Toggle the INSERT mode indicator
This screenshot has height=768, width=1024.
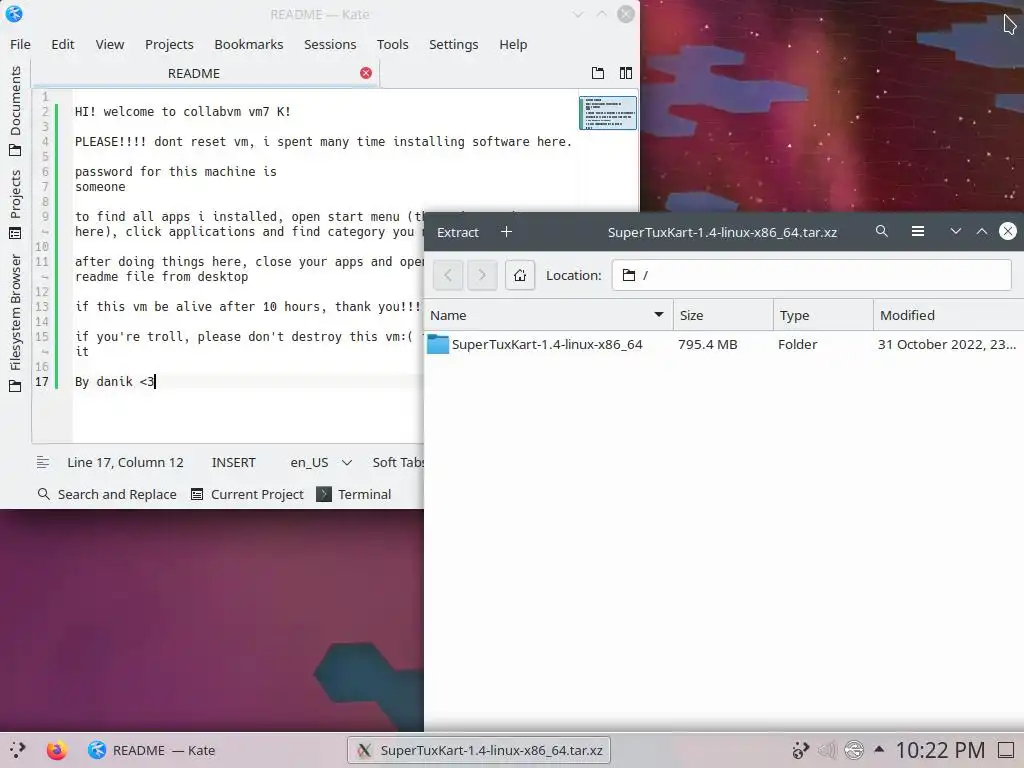(x=233, y=462)
